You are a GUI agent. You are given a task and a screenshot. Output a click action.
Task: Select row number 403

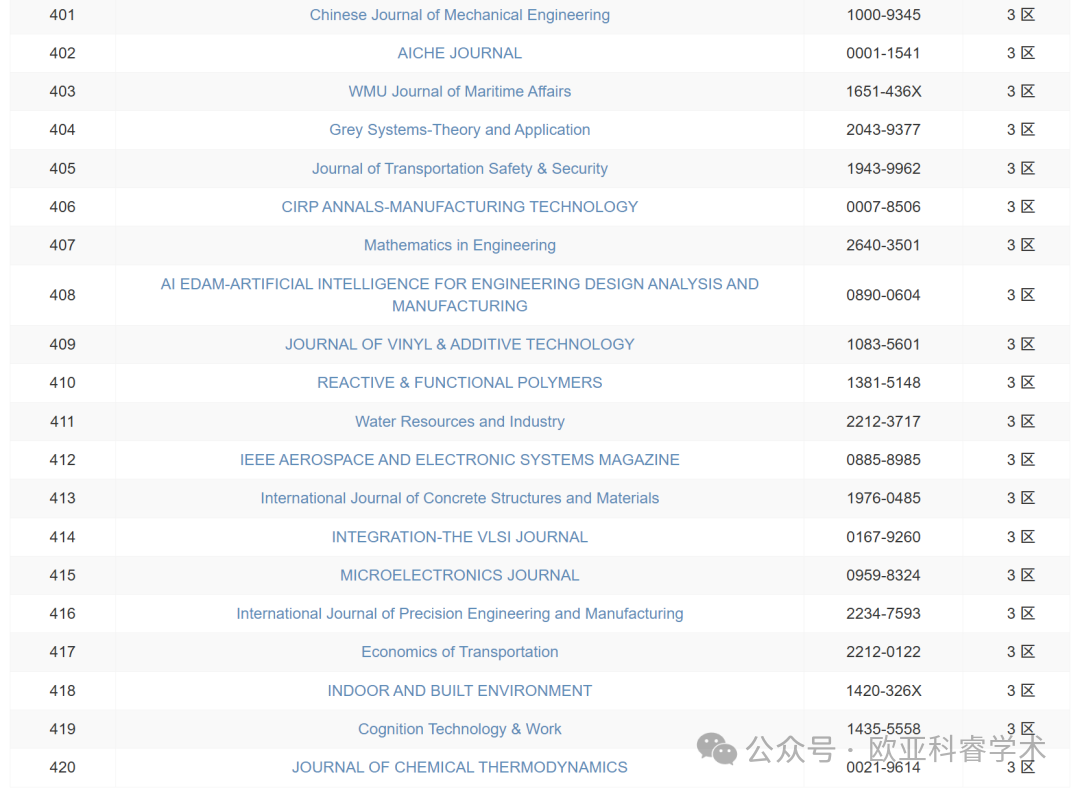coord(62,92)
